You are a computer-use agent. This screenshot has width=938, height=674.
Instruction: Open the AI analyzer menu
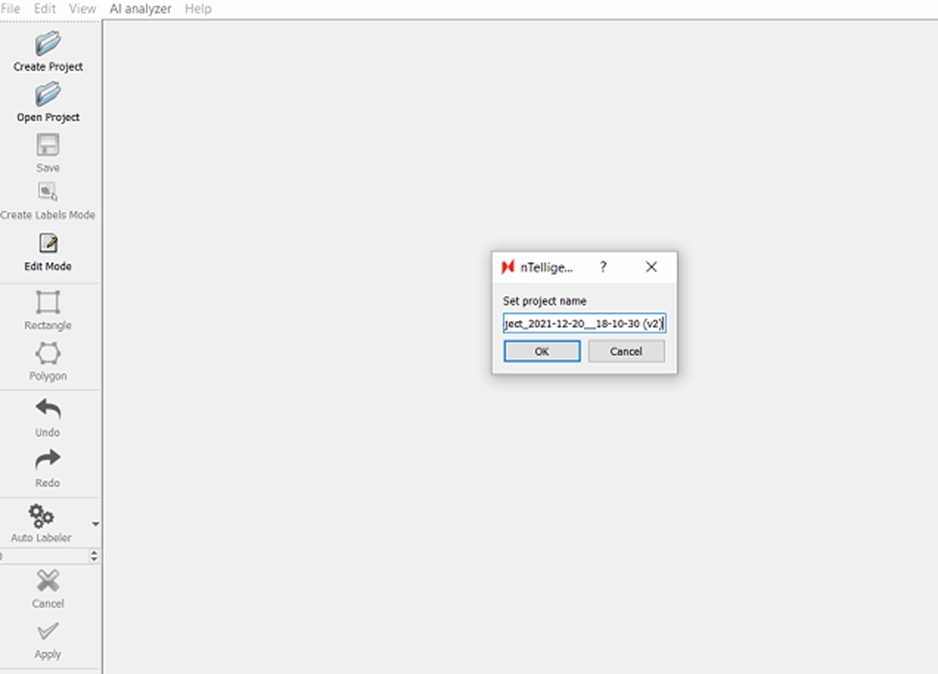click(x=140, y=9)
